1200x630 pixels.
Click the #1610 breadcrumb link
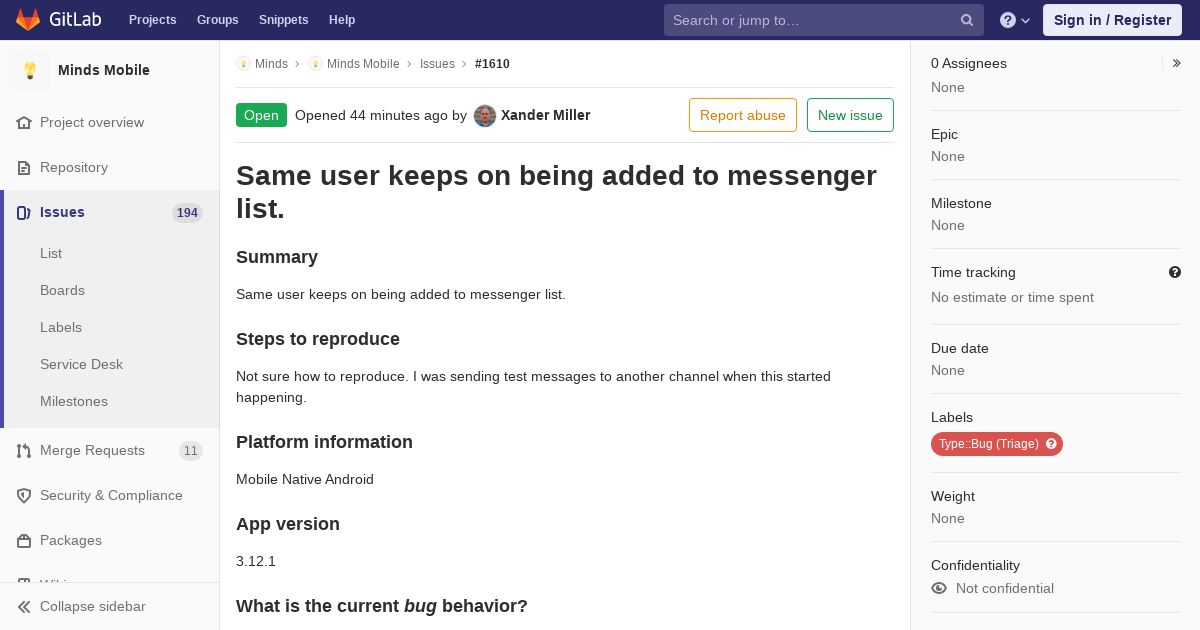(492, 63)
